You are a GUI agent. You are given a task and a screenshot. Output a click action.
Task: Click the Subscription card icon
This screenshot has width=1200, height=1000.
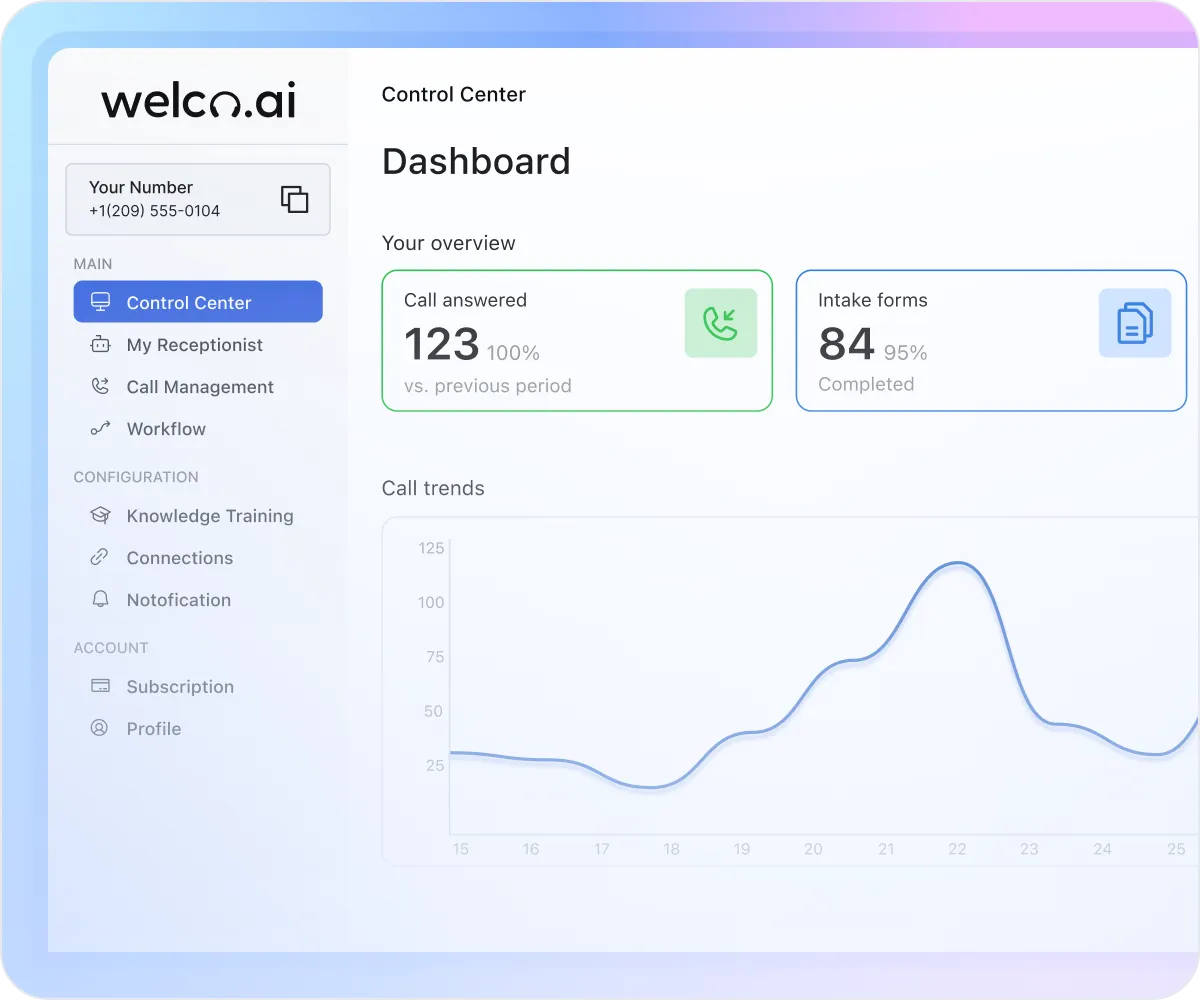tap(100, 686)
